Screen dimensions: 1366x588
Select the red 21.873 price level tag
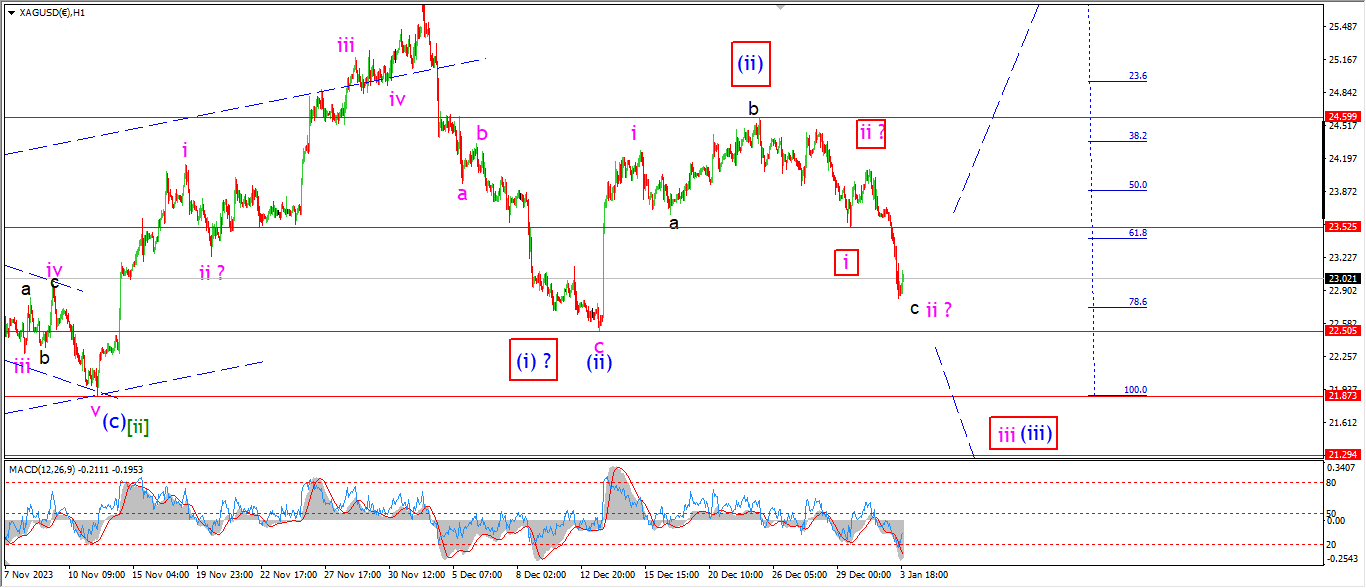1341,396
